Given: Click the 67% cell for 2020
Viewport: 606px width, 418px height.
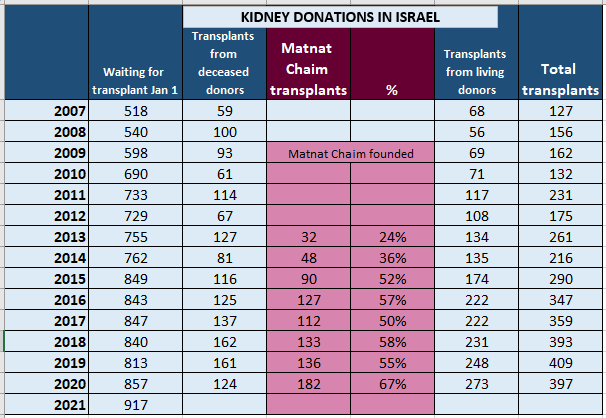Looking at the screenshot, I should [x=392, y=385].
